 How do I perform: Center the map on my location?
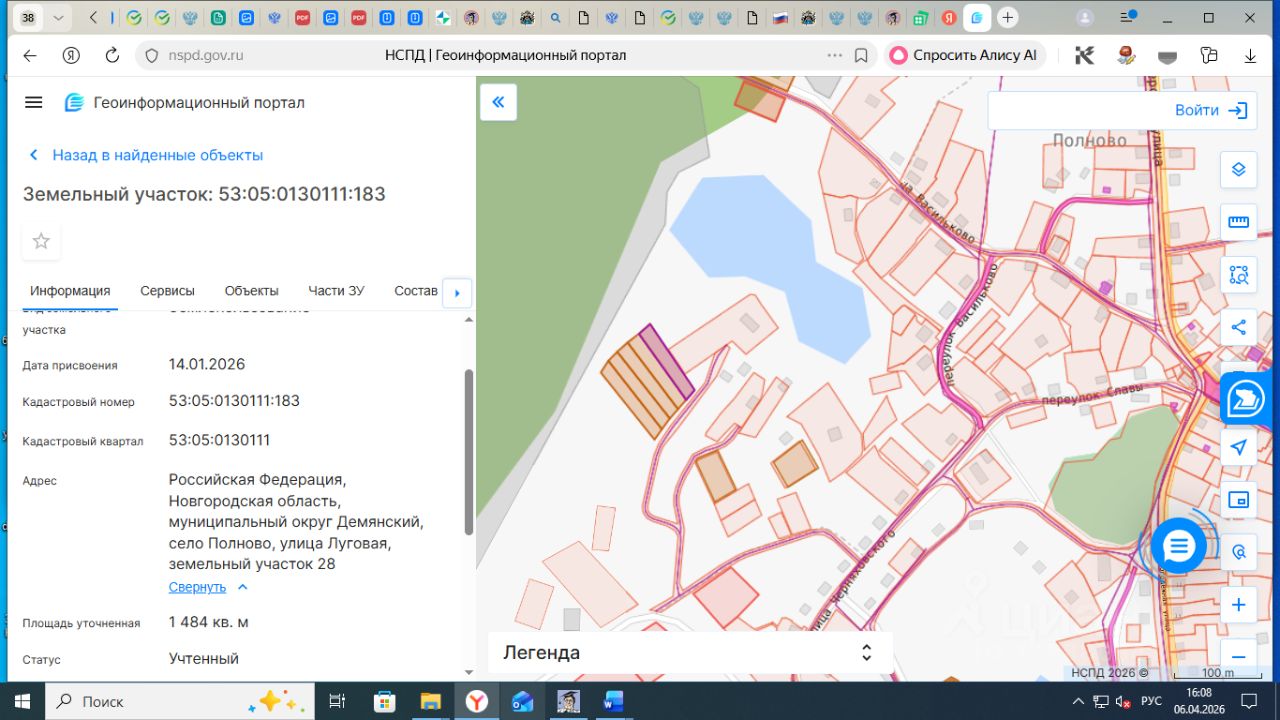pyautogui.click(x=1238, y=447)
